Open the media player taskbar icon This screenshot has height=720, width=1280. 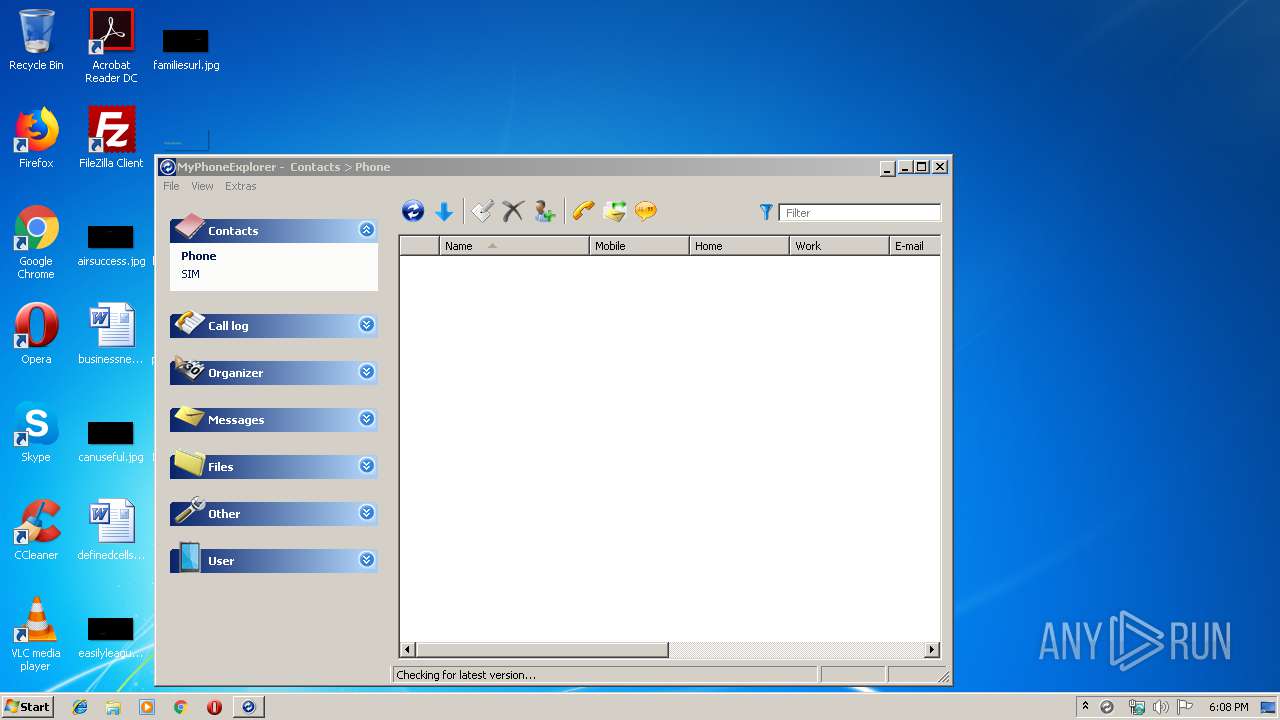pyautogui.click(x=147, y=707)
